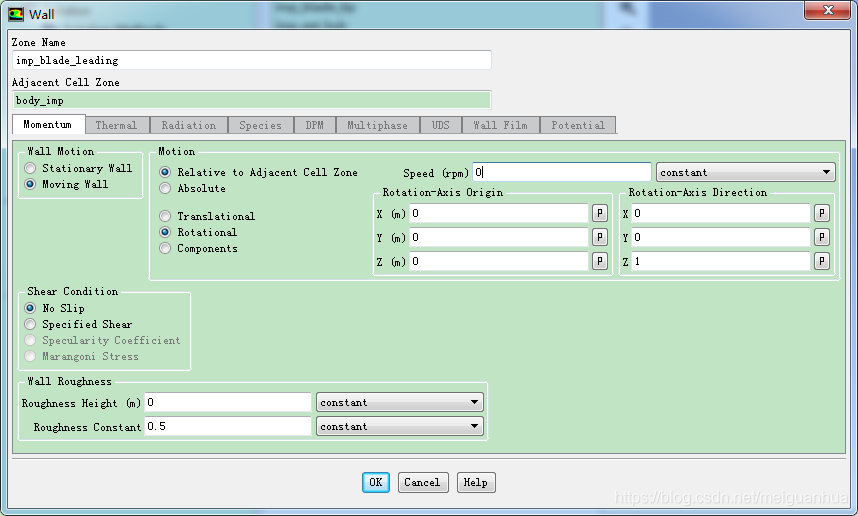
Task: Open Help for the Wall dialog
Action: tap(476, 482)
